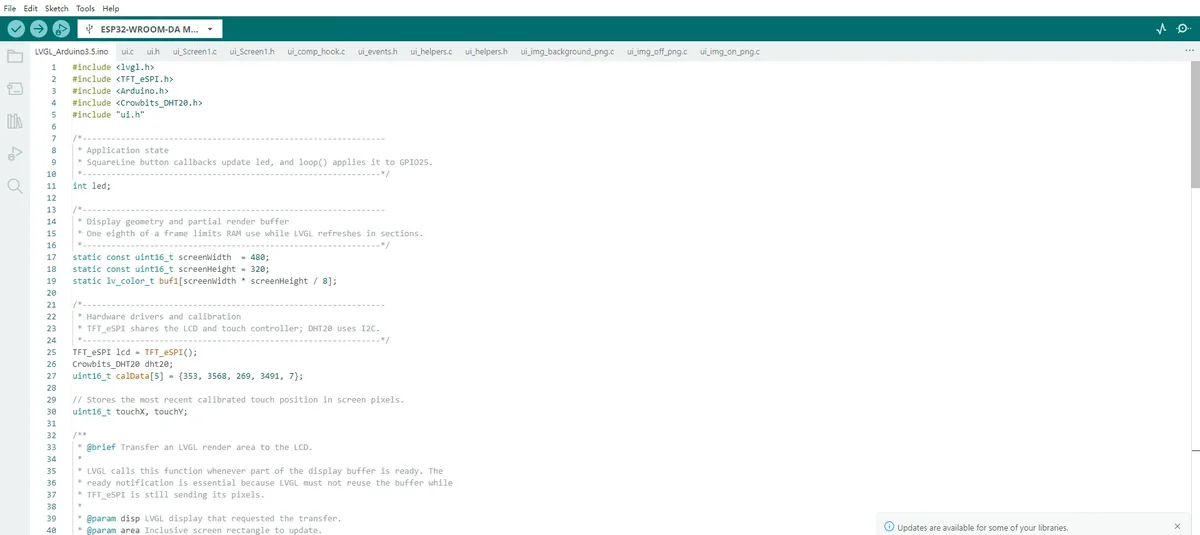Open the Help menu
This screenshot has height=535, width=1200.
110,8
